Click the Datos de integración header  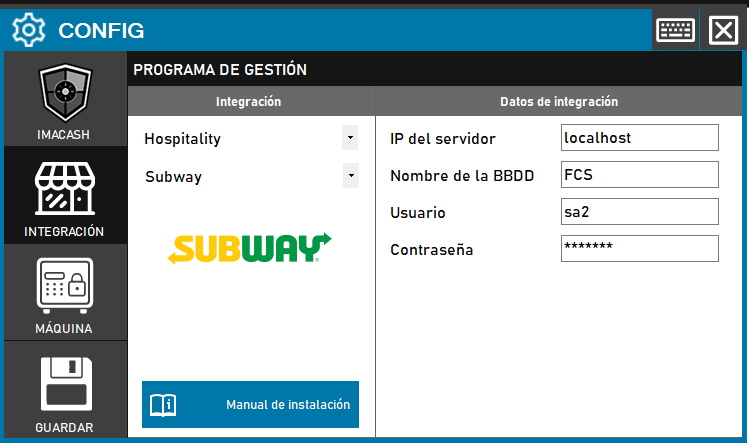(558, 101)
